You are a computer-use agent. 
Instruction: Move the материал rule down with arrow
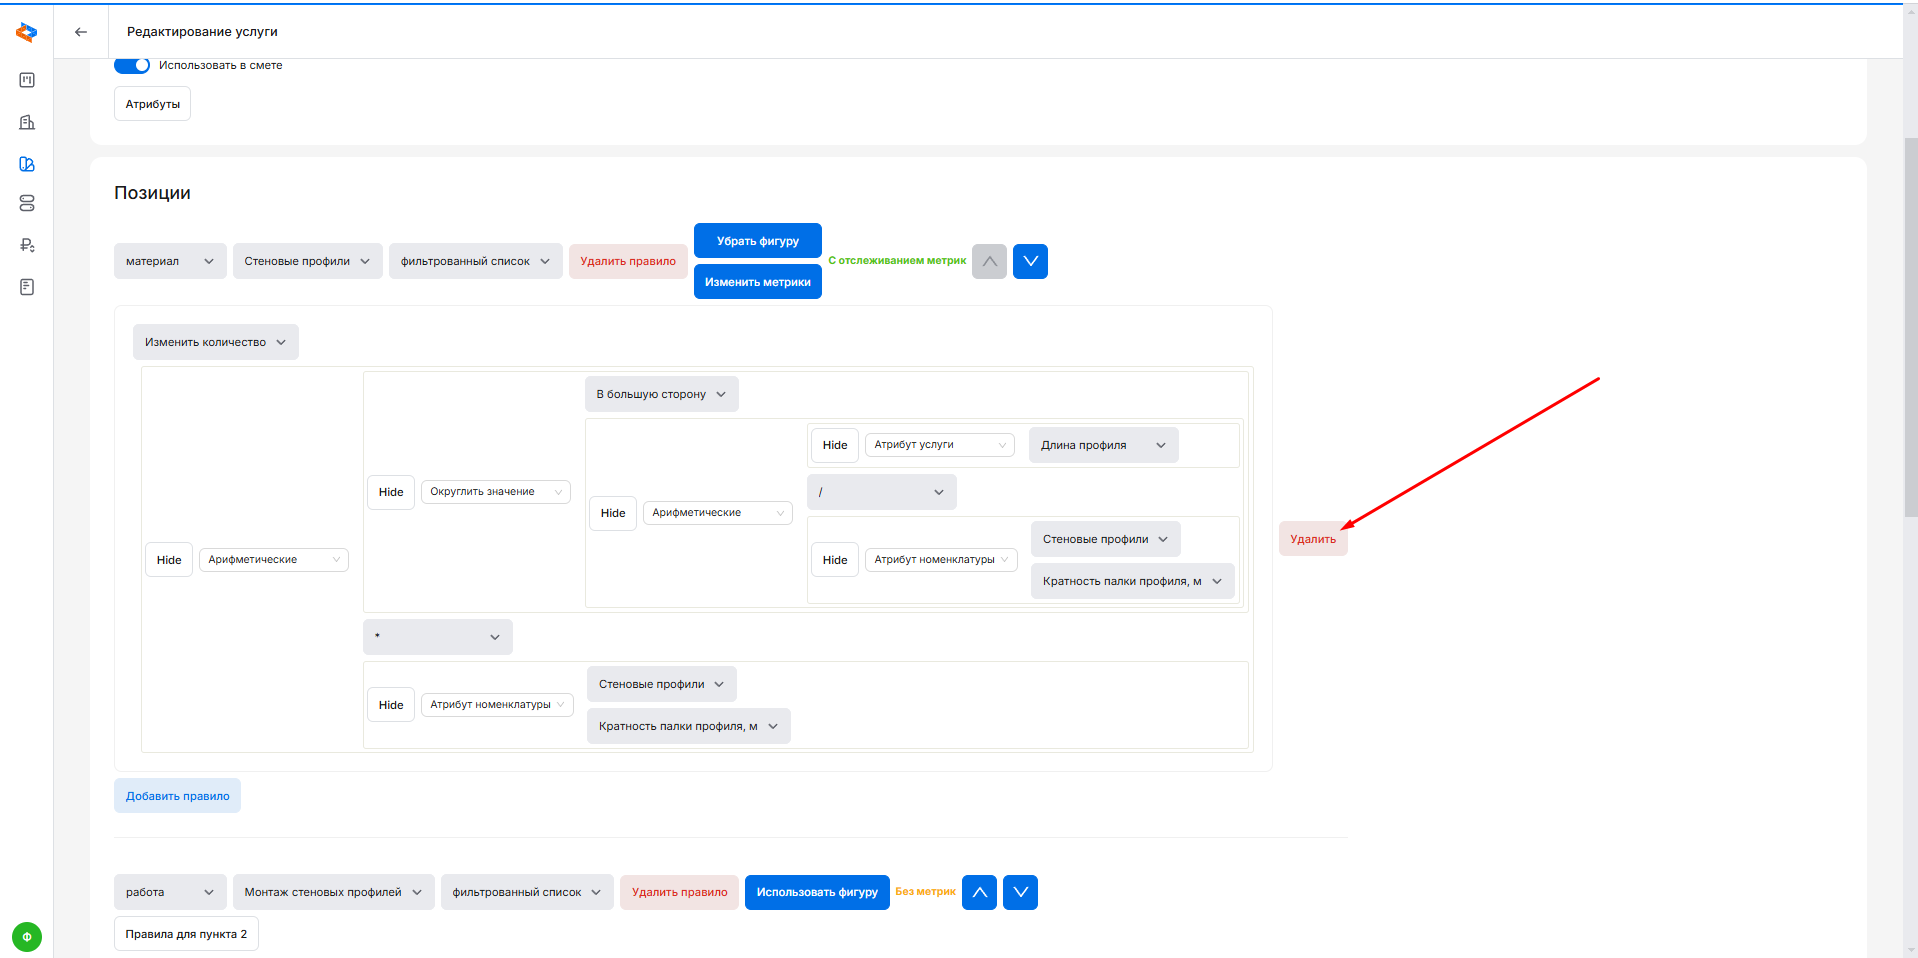click(1030, 261)
